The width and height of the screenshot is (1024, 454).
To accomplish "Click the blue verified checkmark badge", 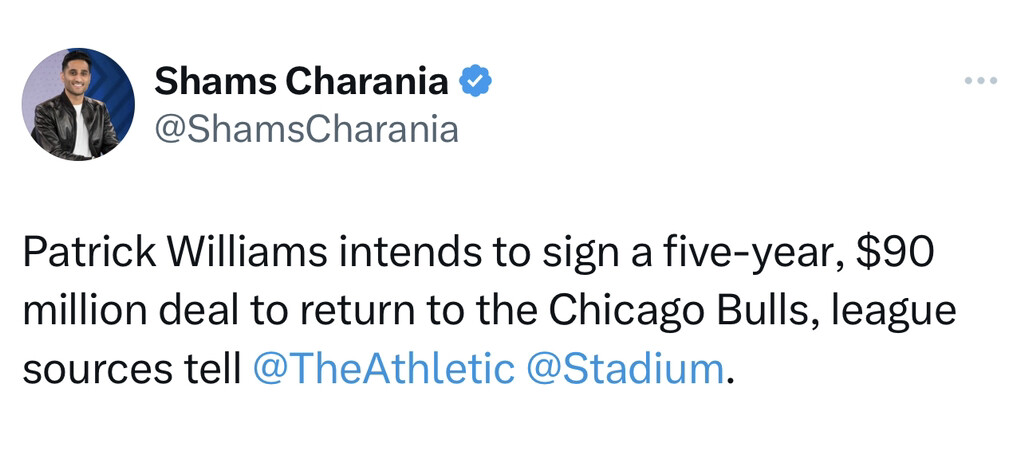I will [x=475, y=82].
